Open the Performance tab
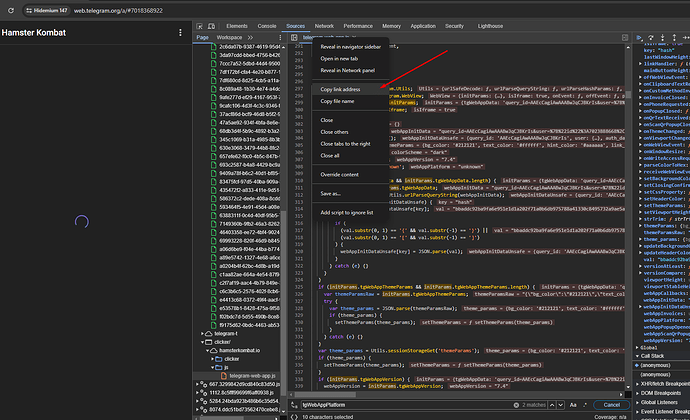 (358, 26)
